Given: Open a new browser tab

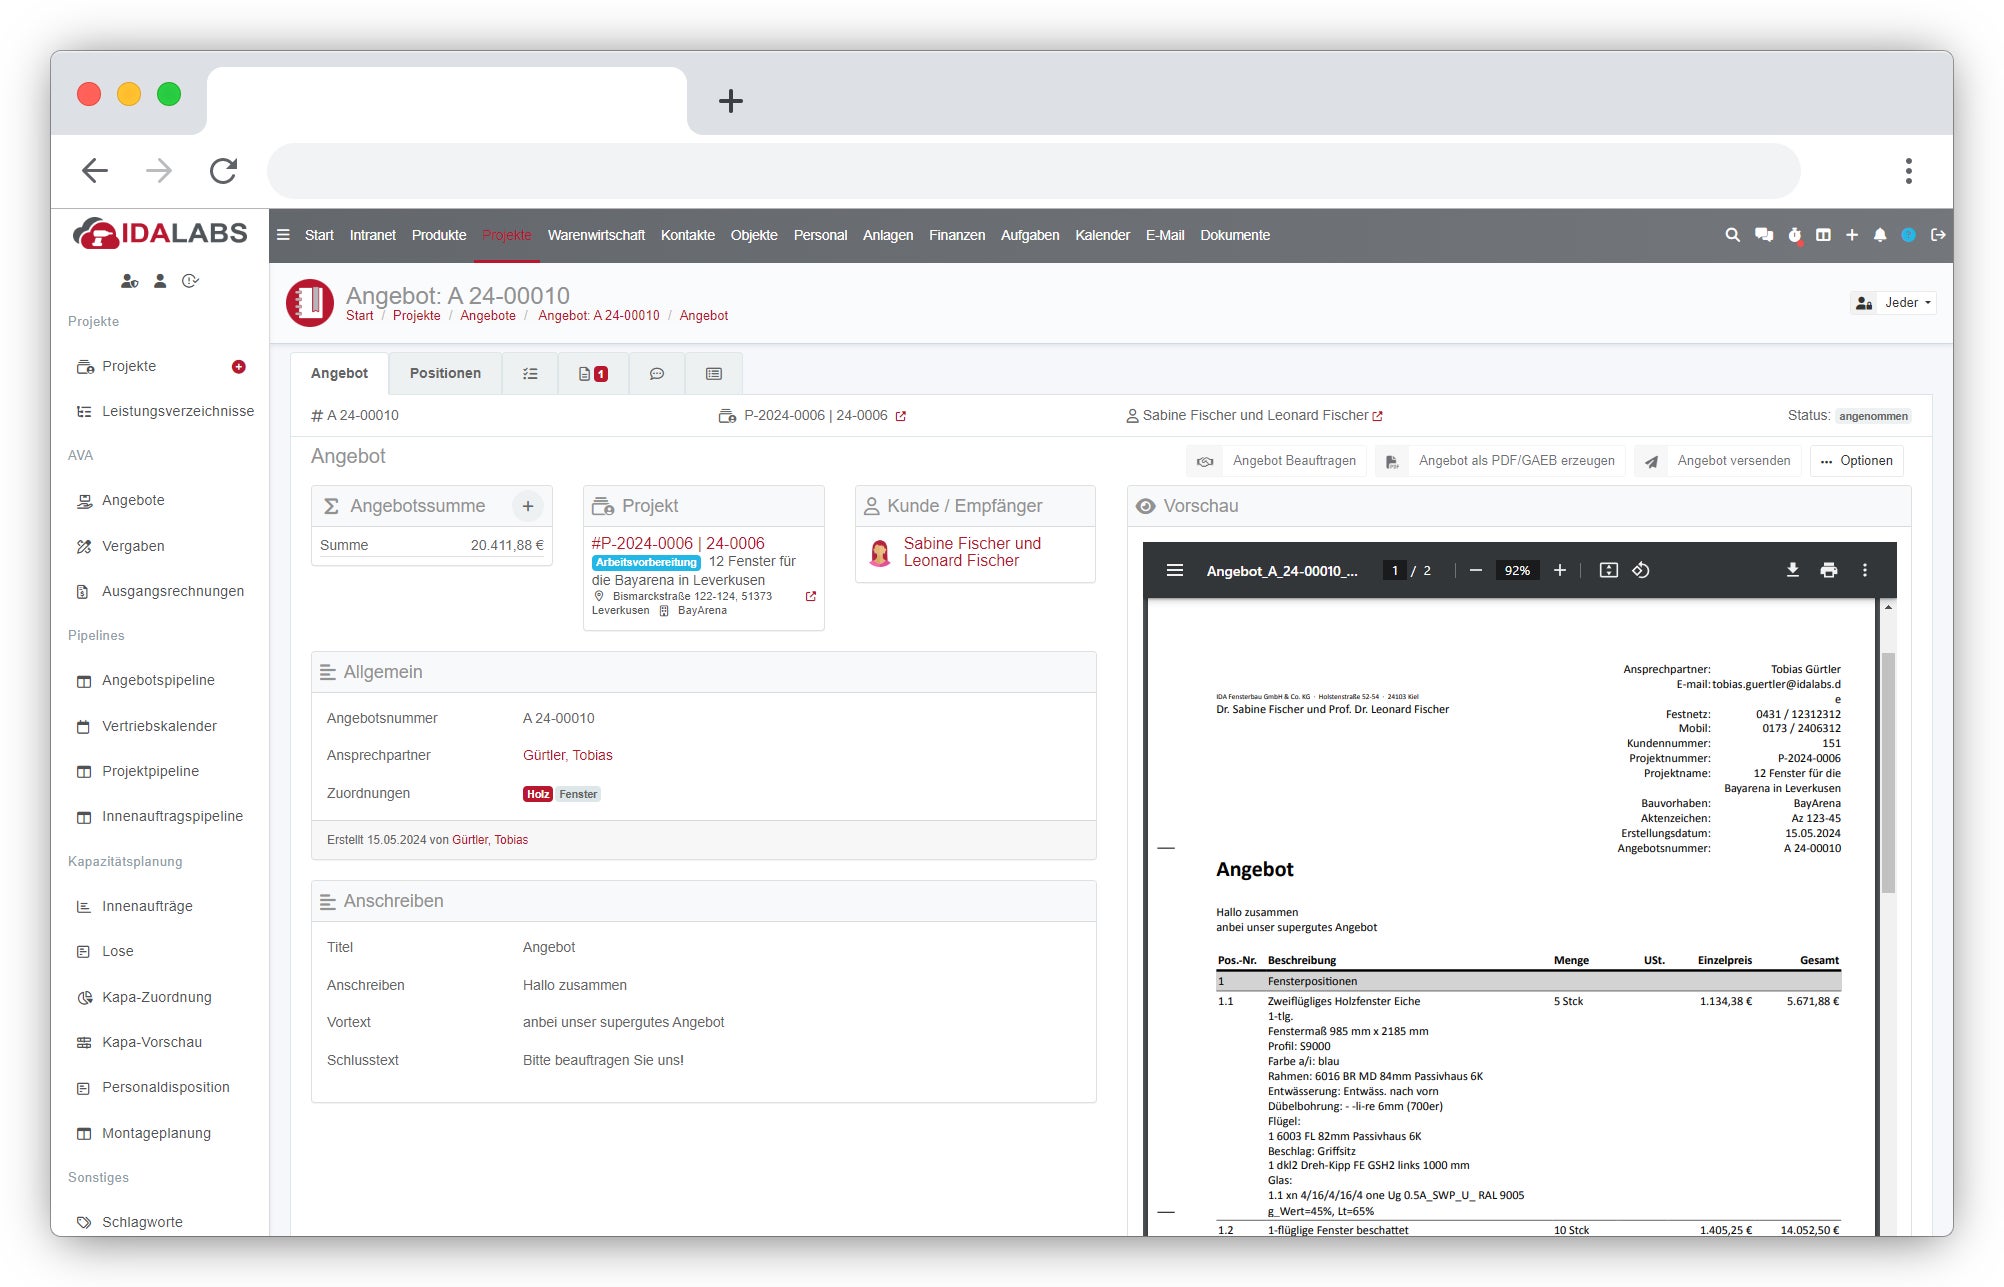Looking at the screenshot, I should click(731, 101).
